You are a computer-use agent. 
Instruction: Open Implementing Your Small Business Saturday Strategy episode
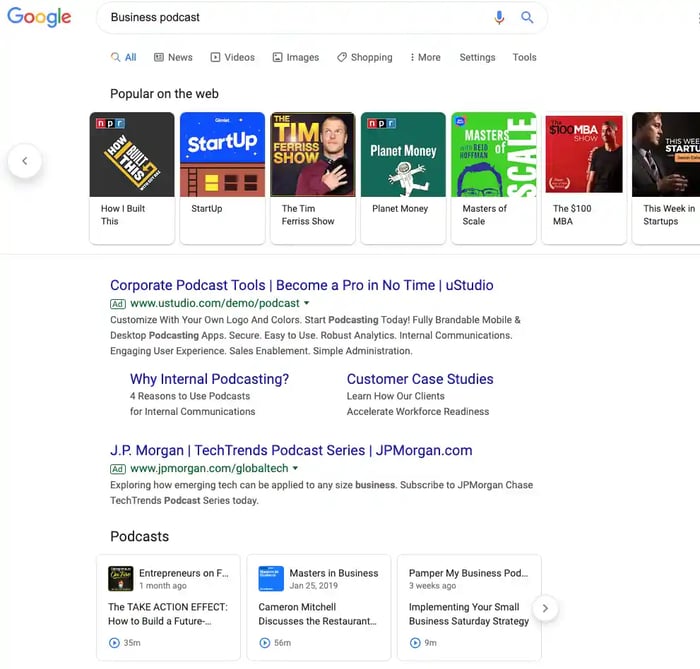click(x=469, y=614)
